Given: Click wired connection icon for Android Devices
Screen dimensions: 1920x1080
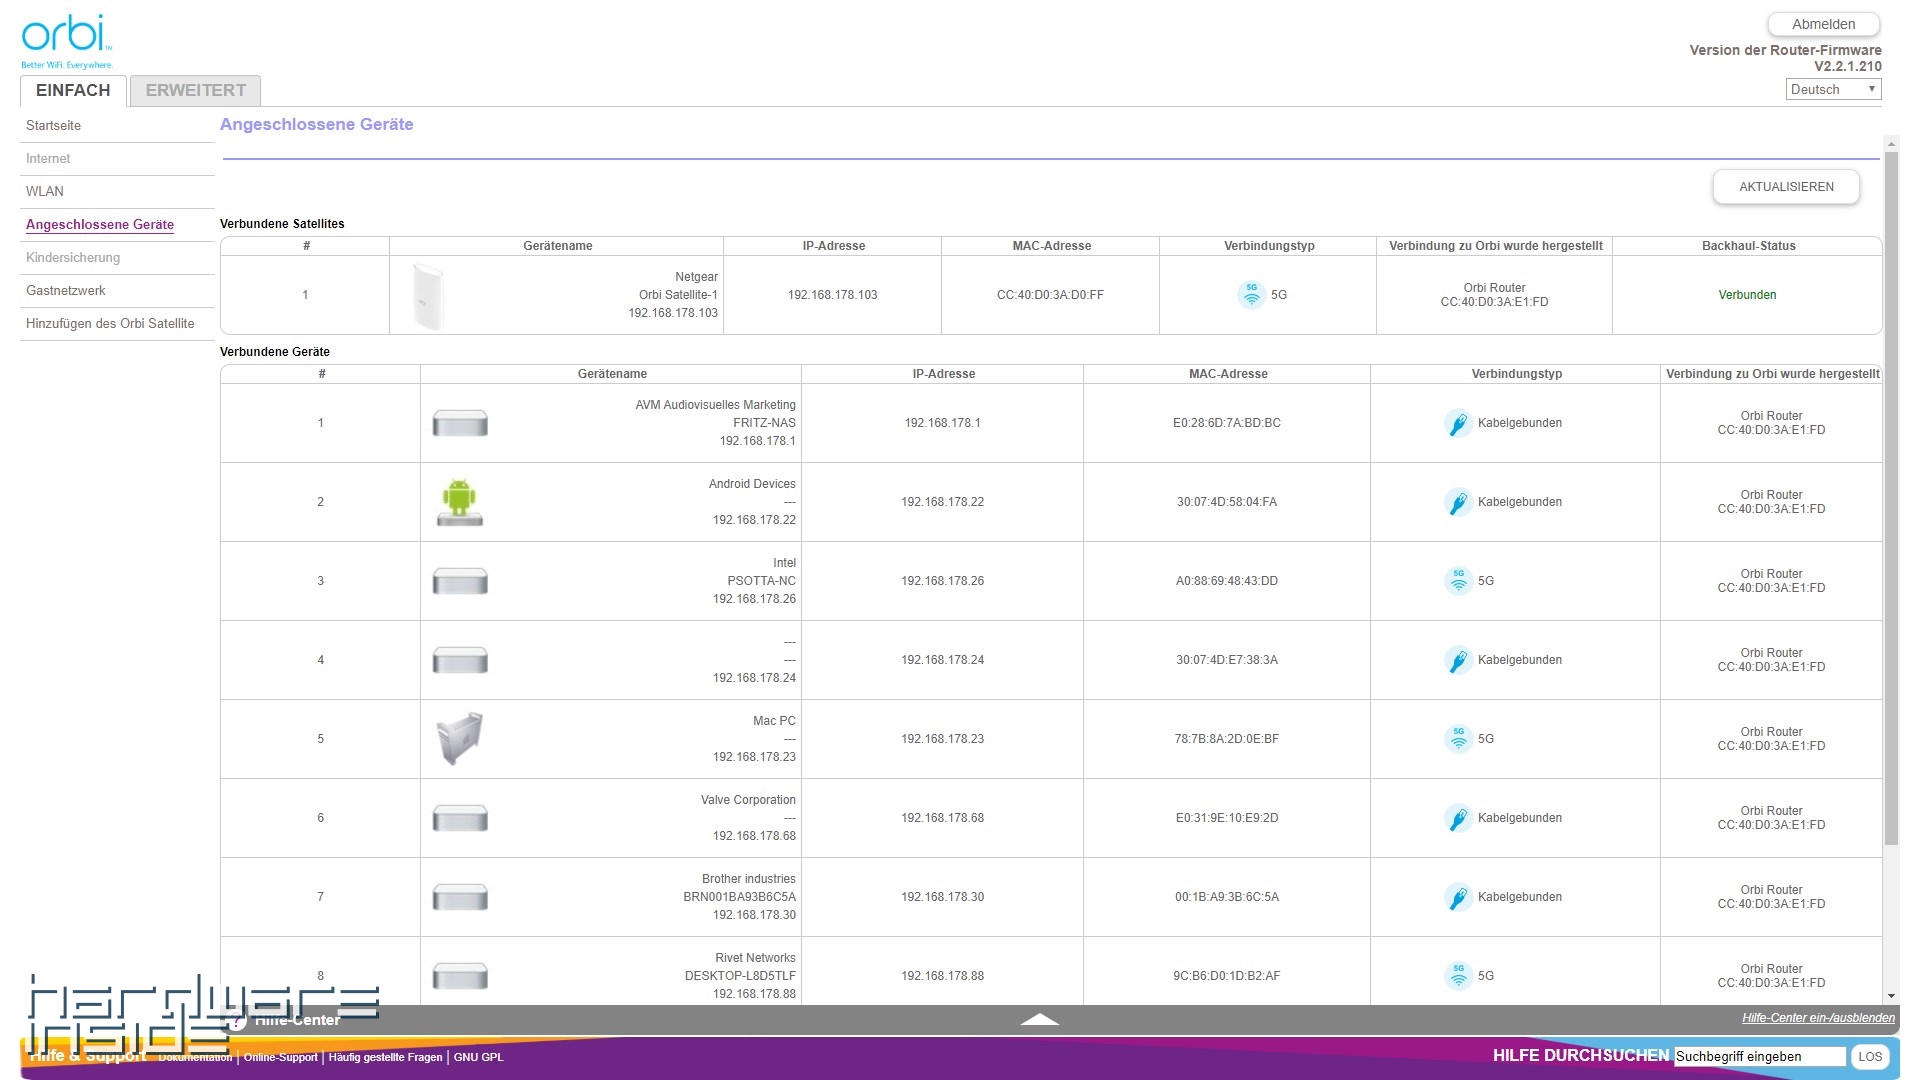Looking at the screenshot, I should coord(1458,502).
